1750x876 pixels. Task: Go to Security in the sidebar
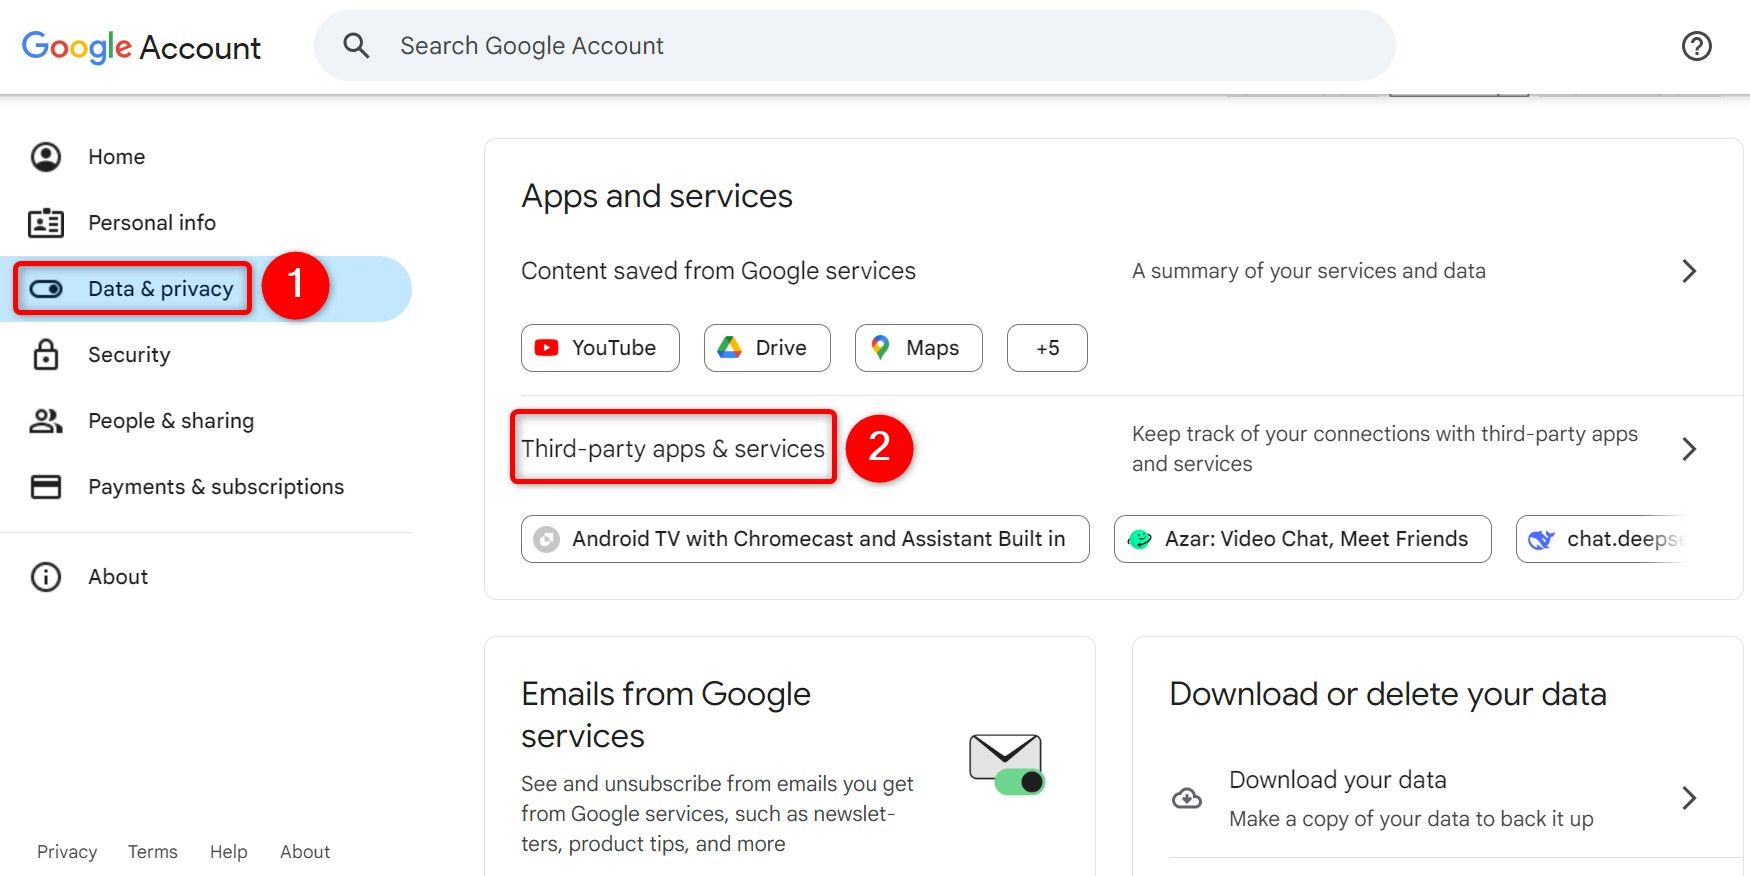point(129,355)
